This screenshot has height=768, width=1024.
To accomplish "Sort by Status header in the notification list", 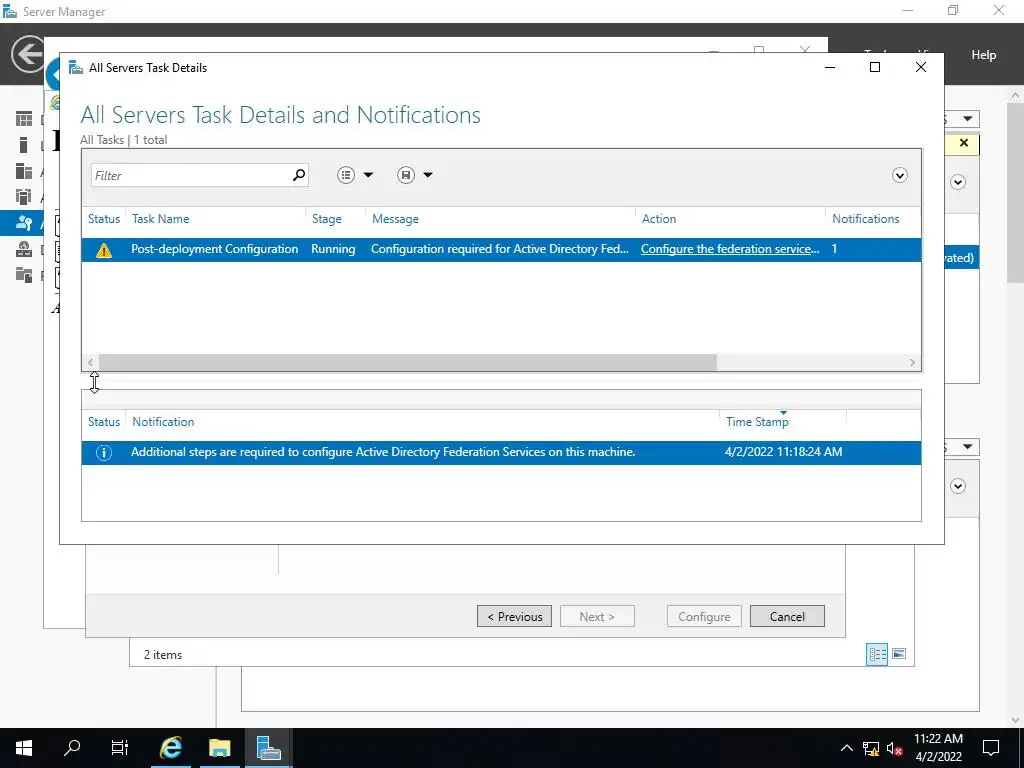I will click(104, 422).
